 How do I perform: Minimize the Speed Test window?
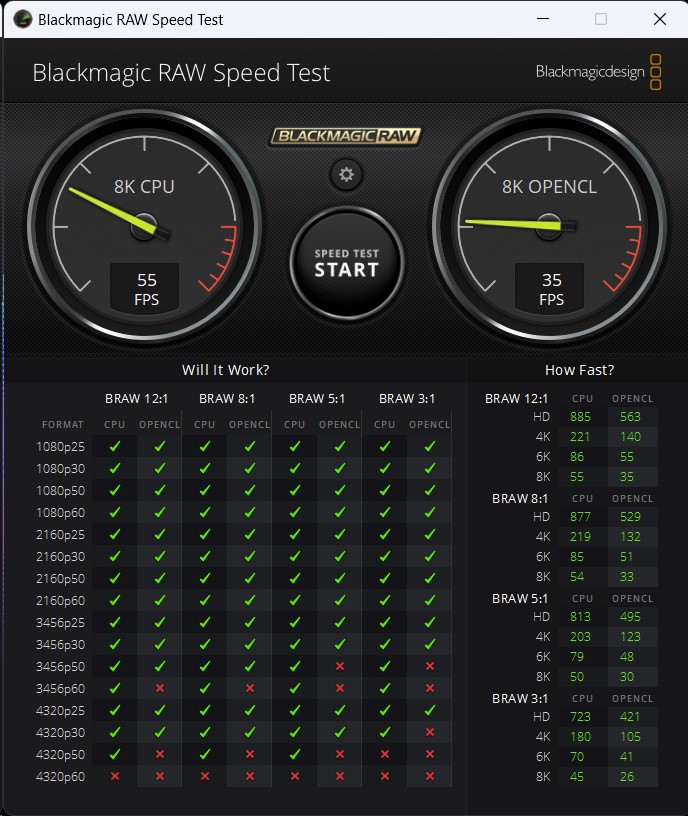pos(543,19)
